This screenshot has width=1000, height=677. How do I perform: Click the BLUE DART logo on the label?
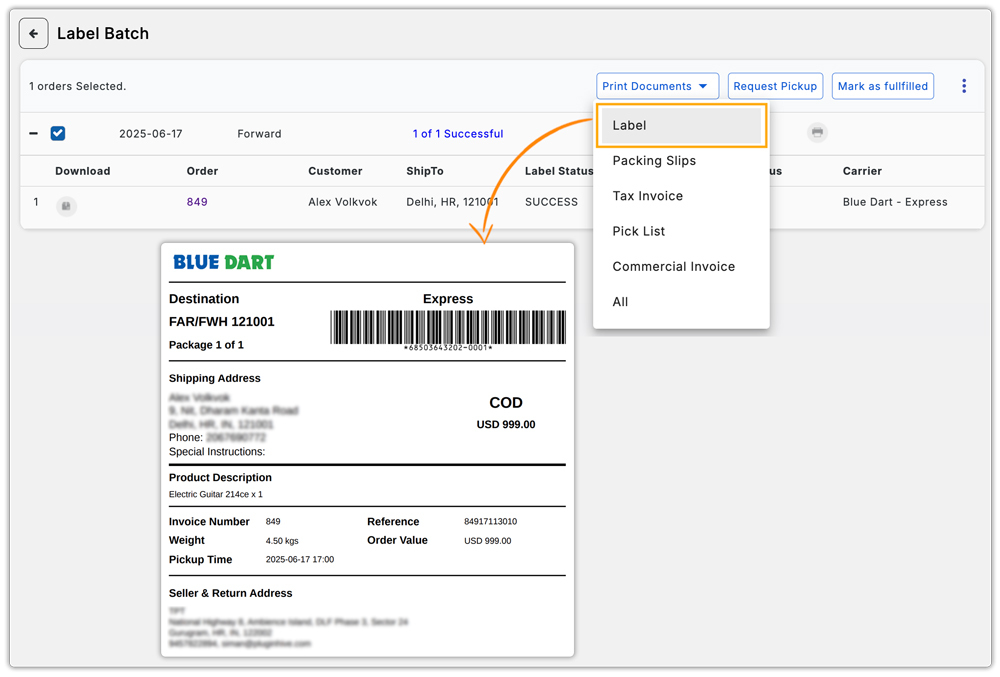223,262
